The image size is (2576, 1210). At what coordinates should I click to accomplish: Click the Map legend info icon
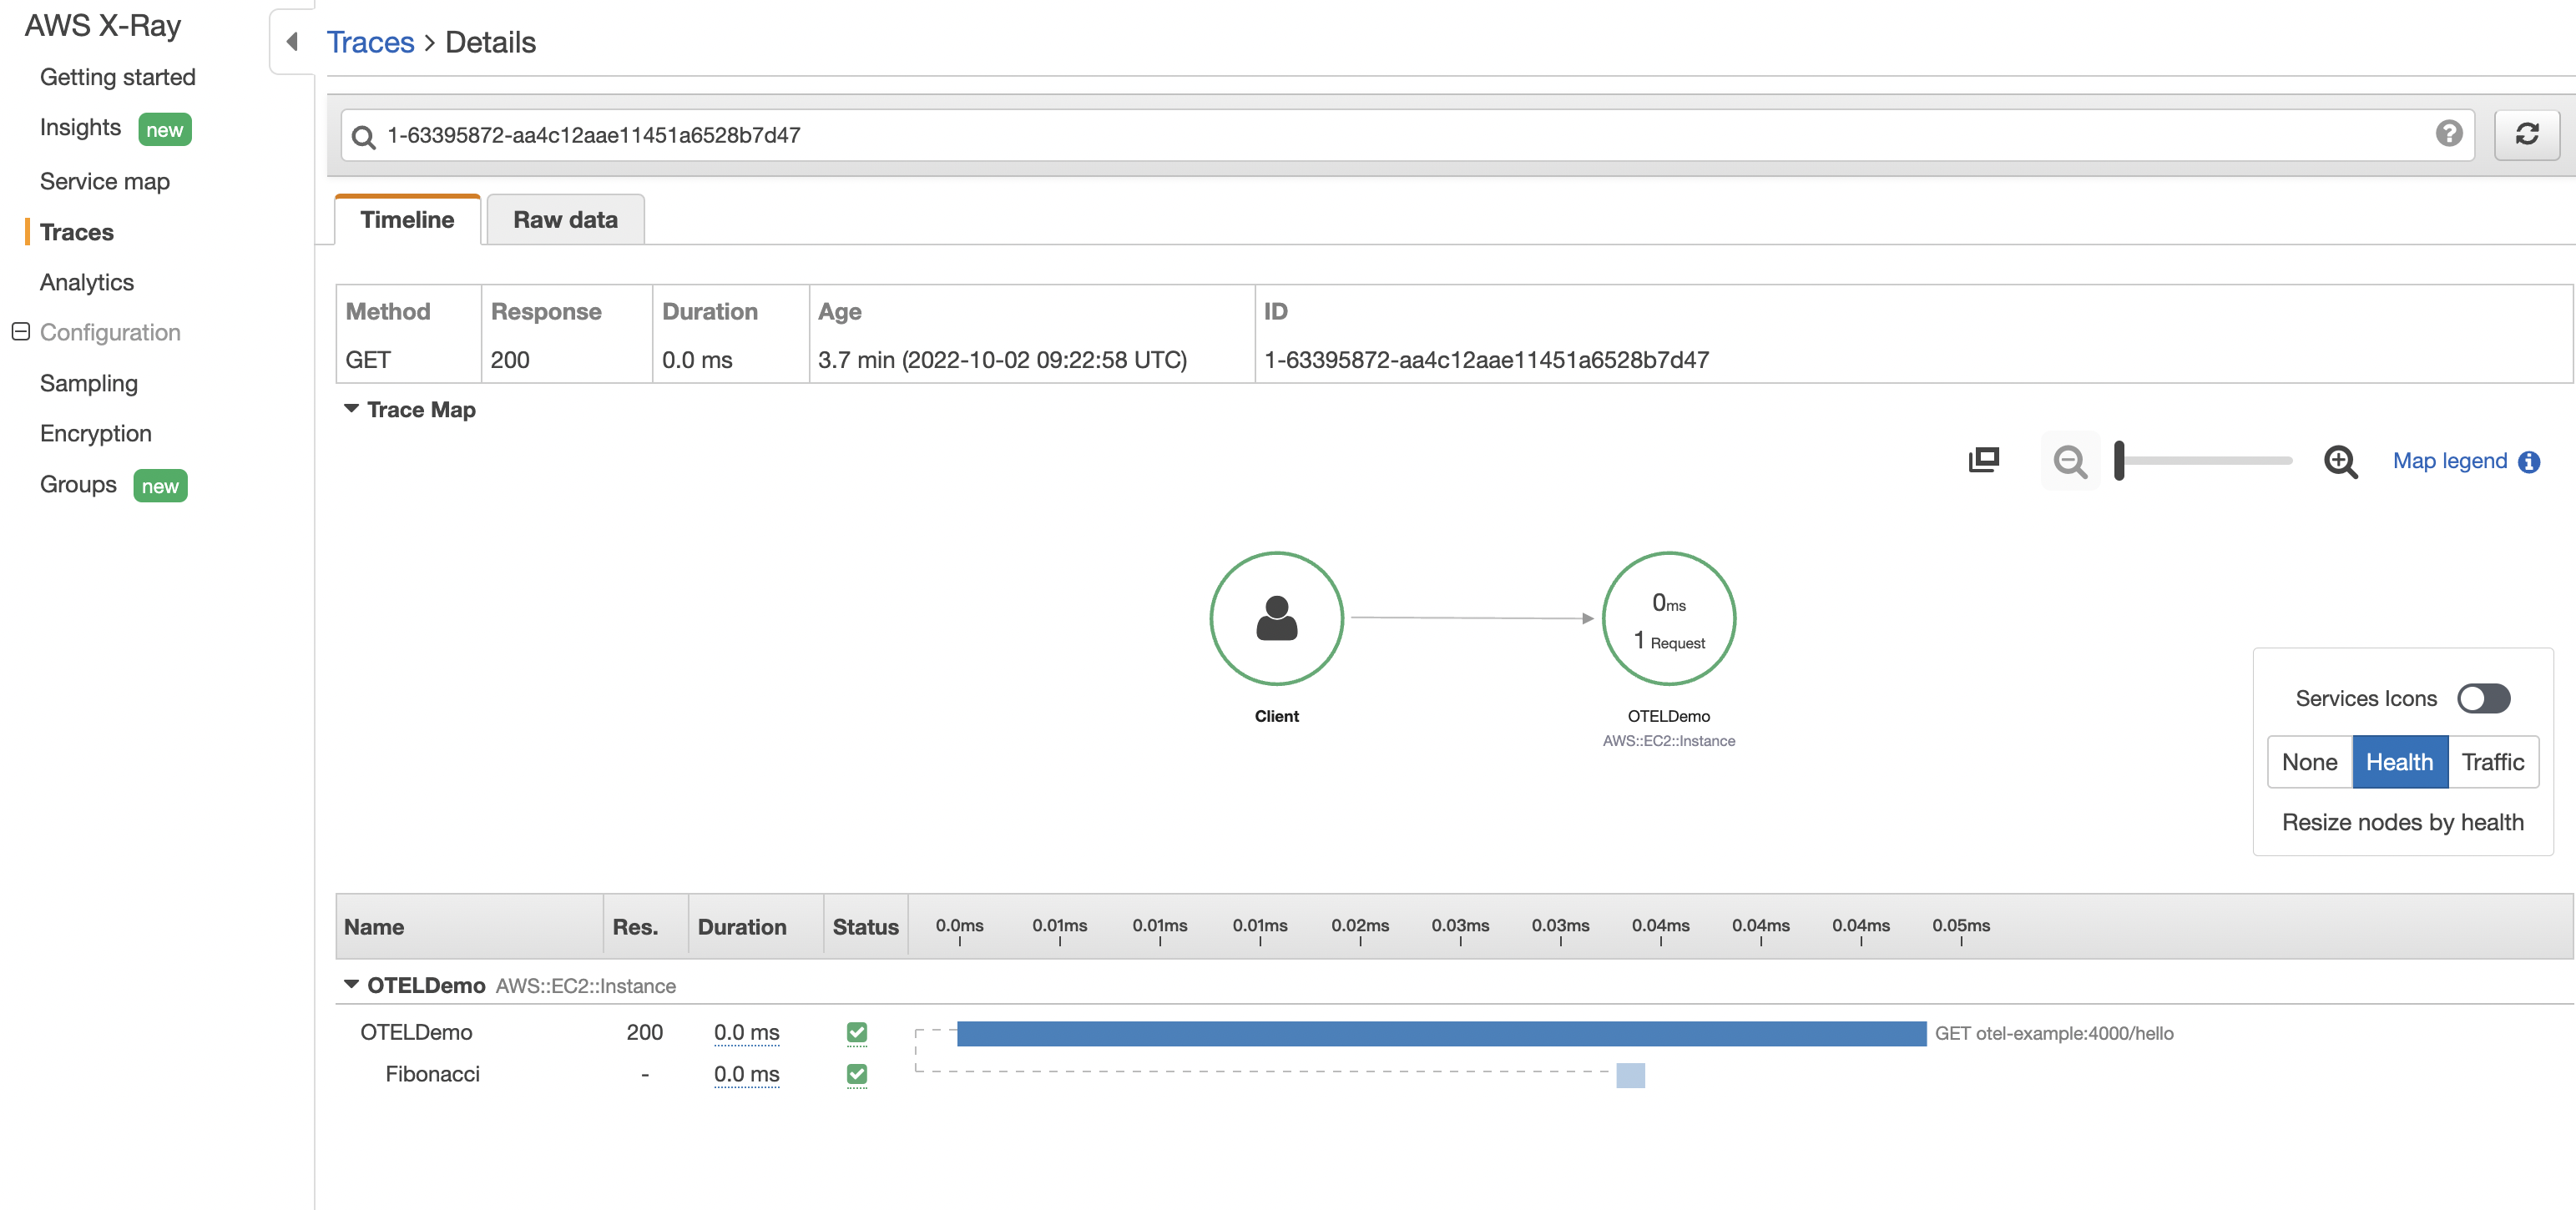point(2529,462)
